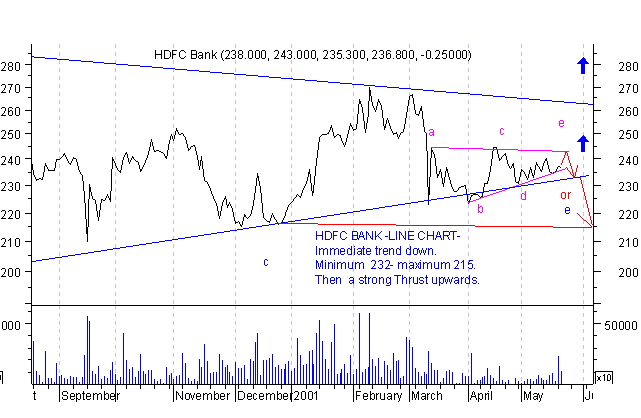The width and height of the screenshot is (641, 418).
Task: Click the pink wave label 'b'
Action: pos(480,209)
